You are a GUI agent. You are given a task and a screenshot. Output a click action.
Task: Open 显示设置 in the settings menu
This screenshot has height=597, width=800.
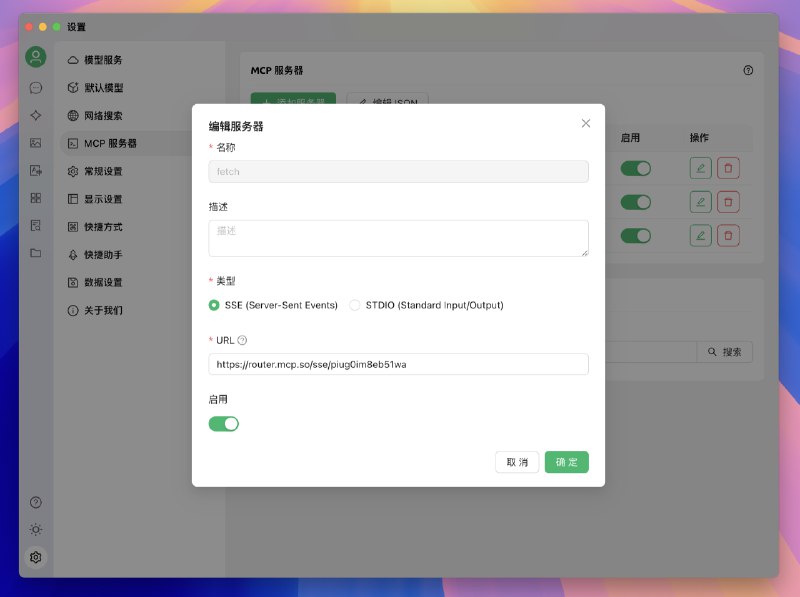coord(141,199)
